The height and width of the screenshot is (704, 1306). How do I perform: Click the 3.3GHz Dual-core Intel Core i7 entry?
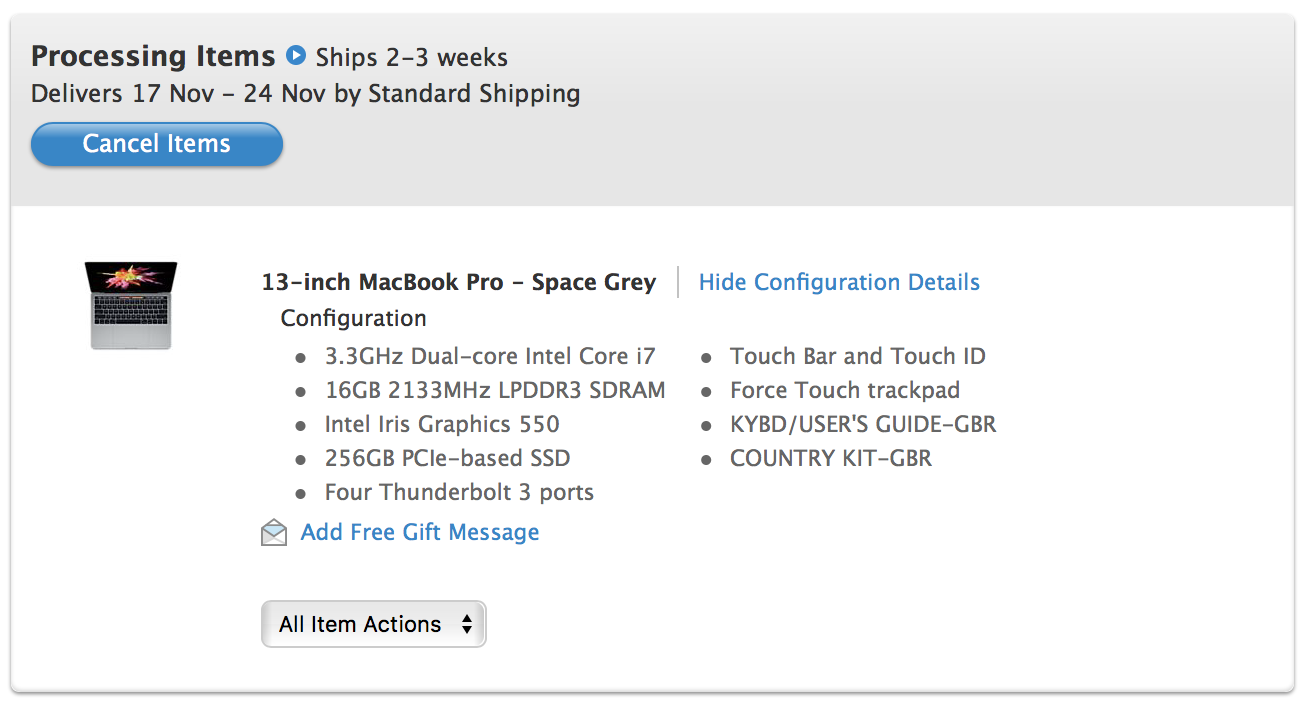click(x=490, y=357)
